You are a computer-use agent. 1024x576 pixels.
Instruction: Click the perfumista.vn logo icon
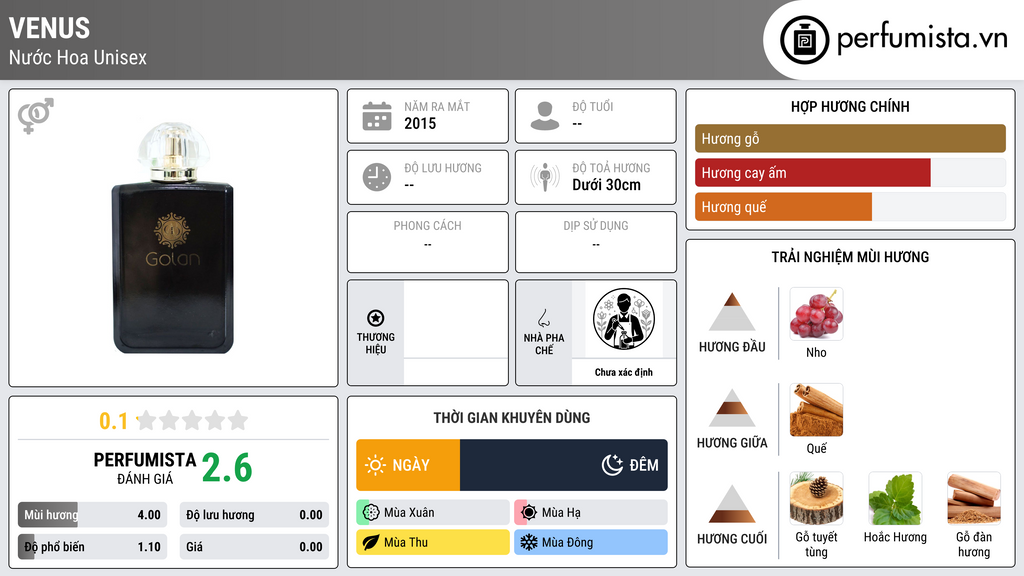pyautogui.click(x=804, y=40)
